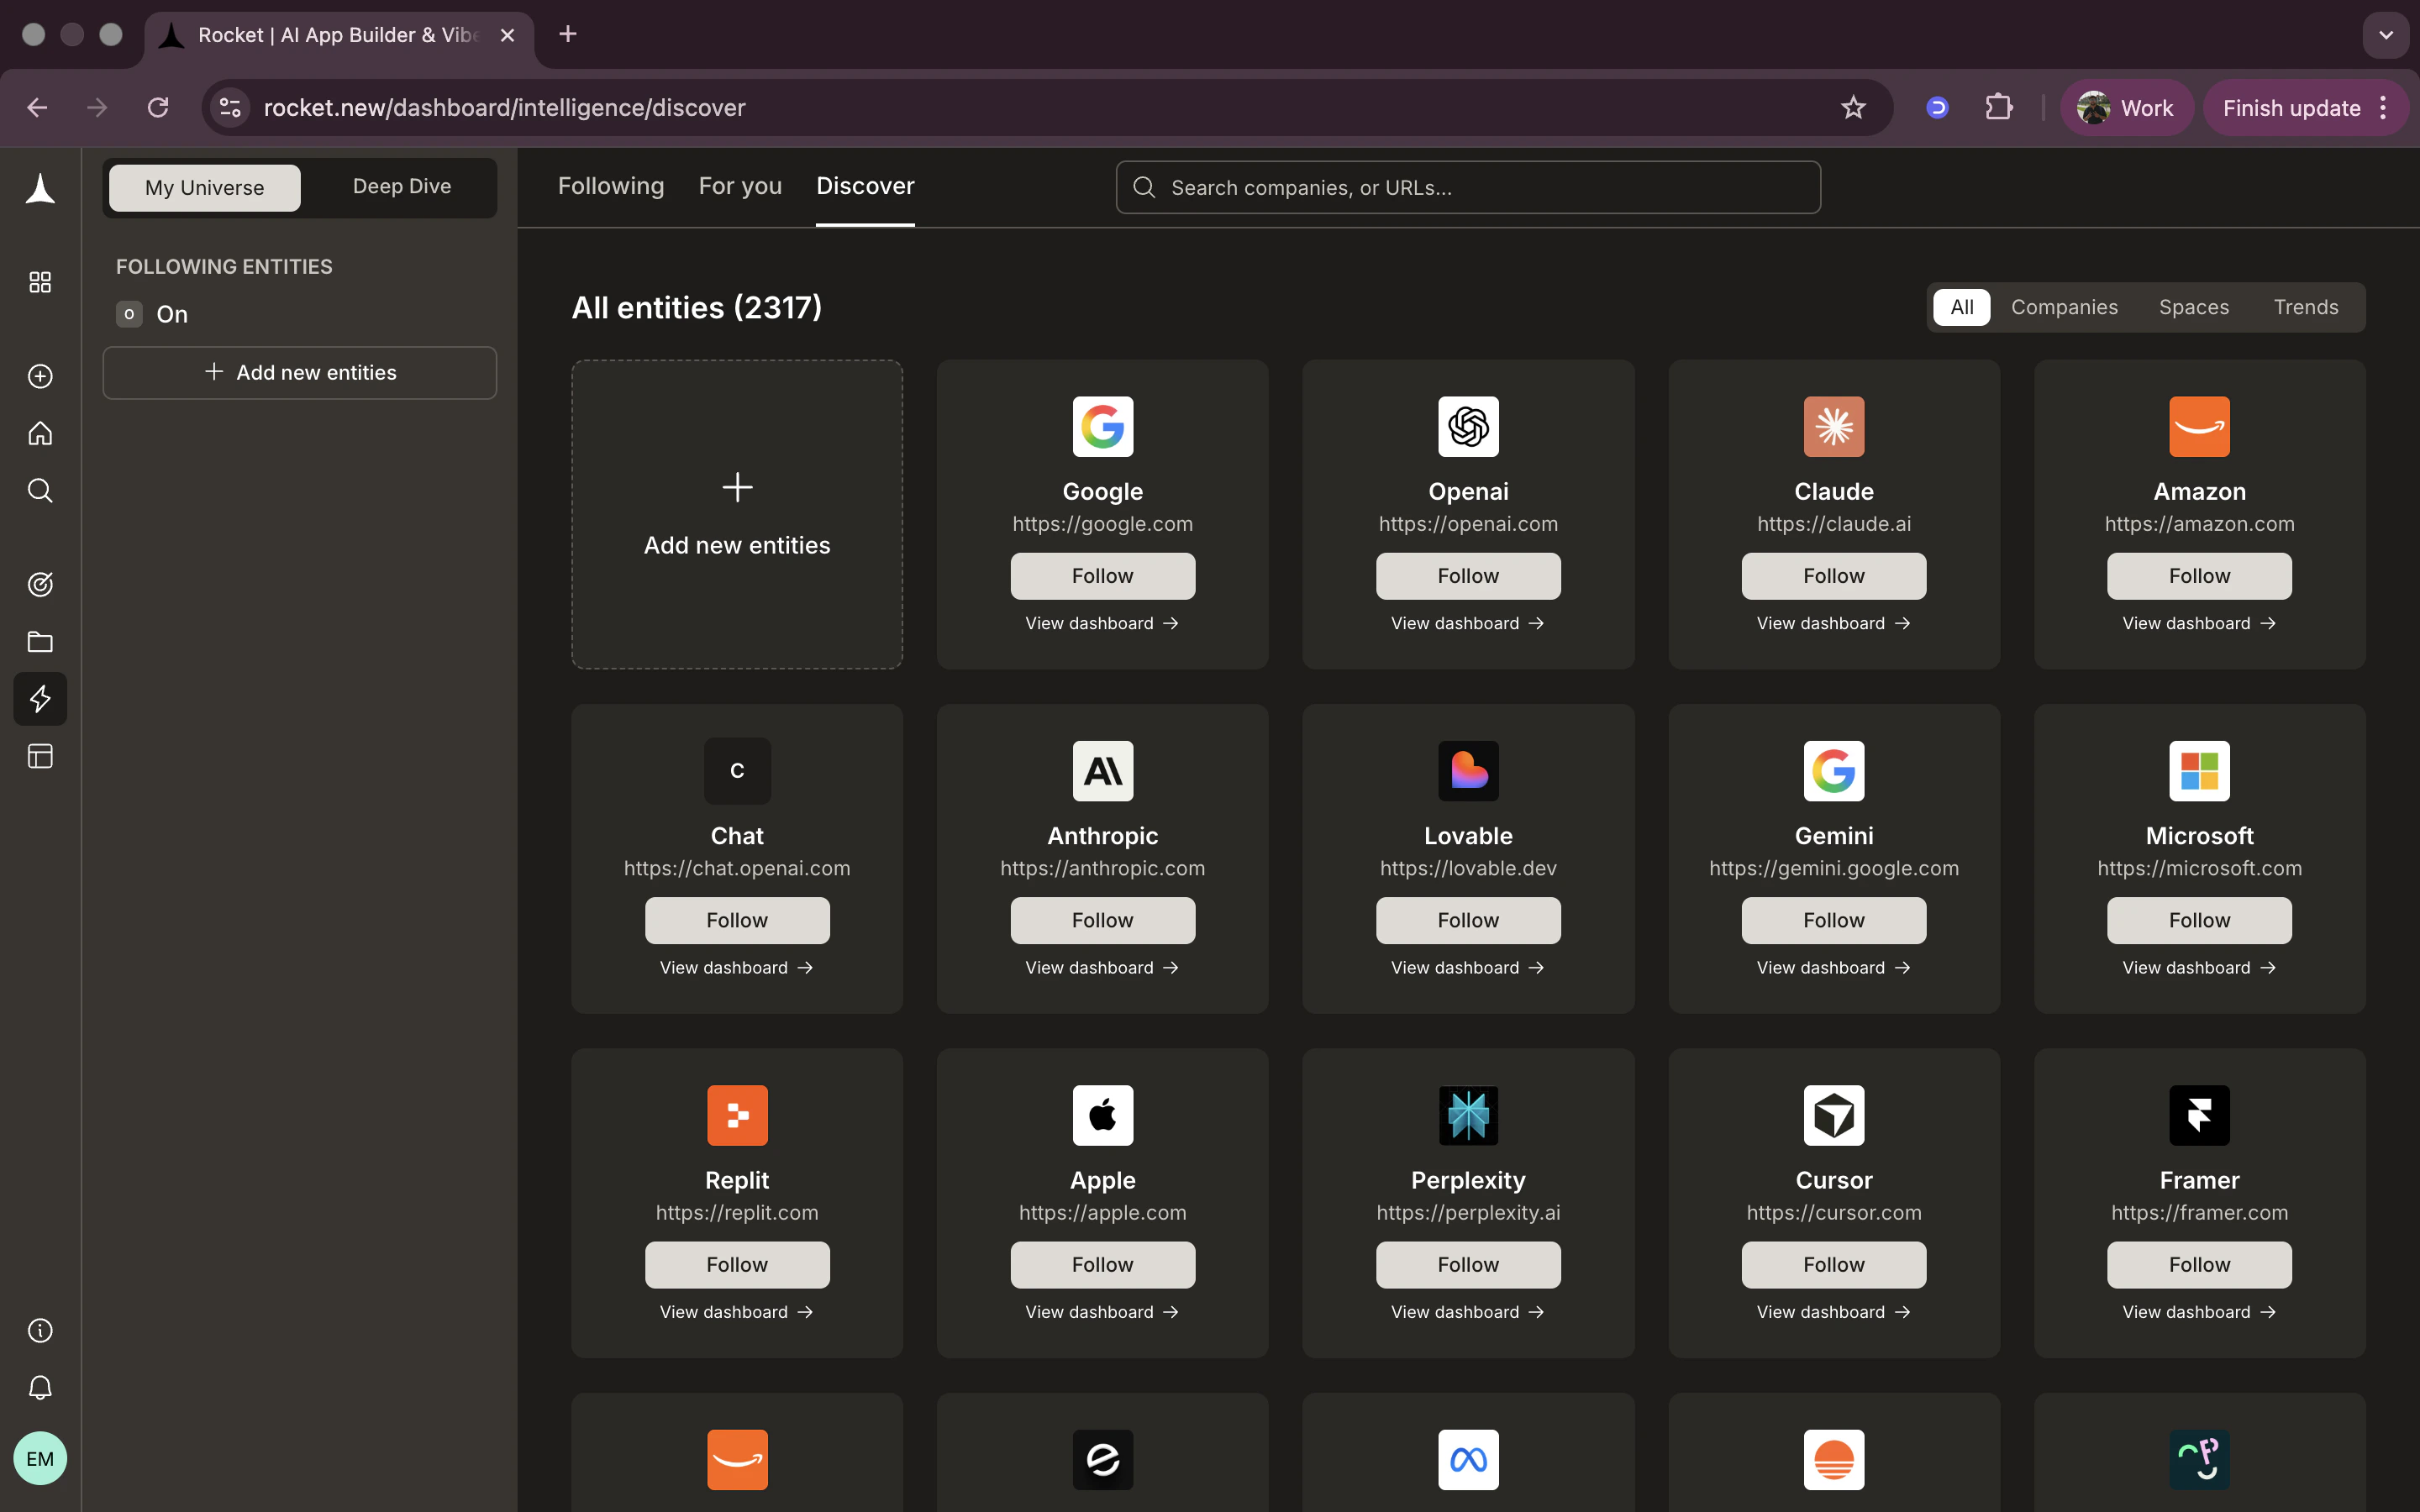Select the Discover tab
The width and height of the screenshot is (2420, 1512).
point(865,186)
